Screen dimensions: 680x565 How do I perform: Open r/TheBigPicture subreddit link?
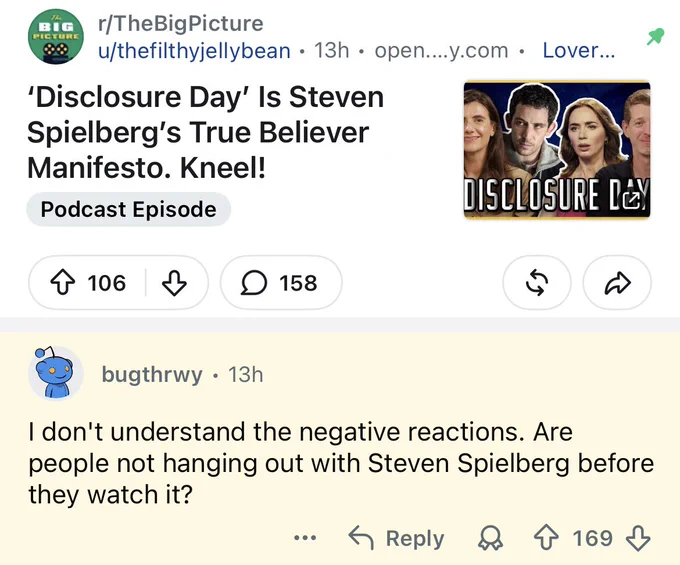180,23
